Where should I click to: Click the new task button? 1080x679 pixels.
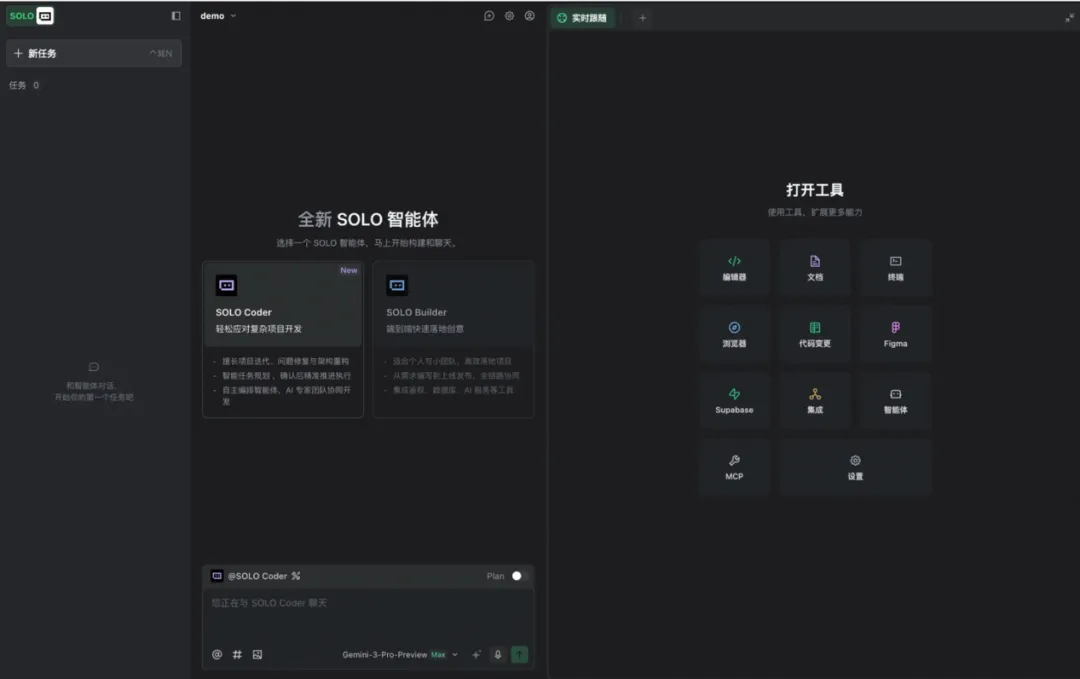[94, 54]
